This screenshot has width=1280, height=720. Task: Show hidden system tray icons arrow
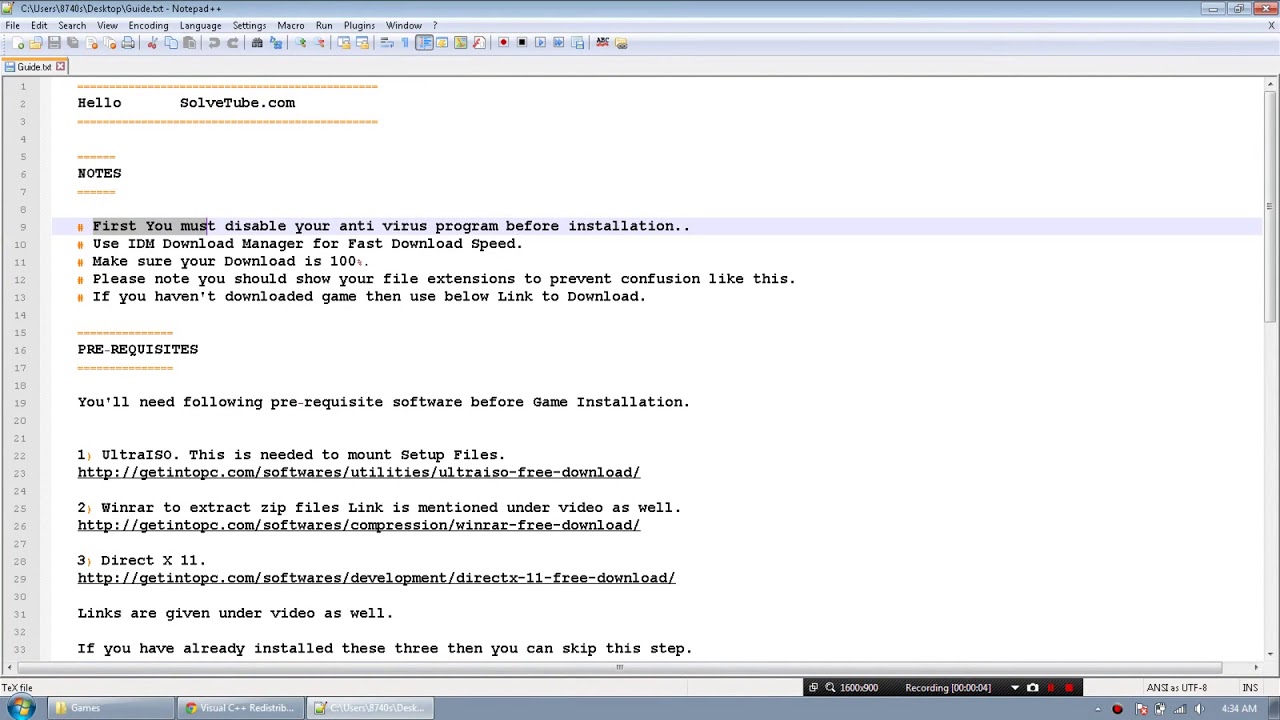1100,709
